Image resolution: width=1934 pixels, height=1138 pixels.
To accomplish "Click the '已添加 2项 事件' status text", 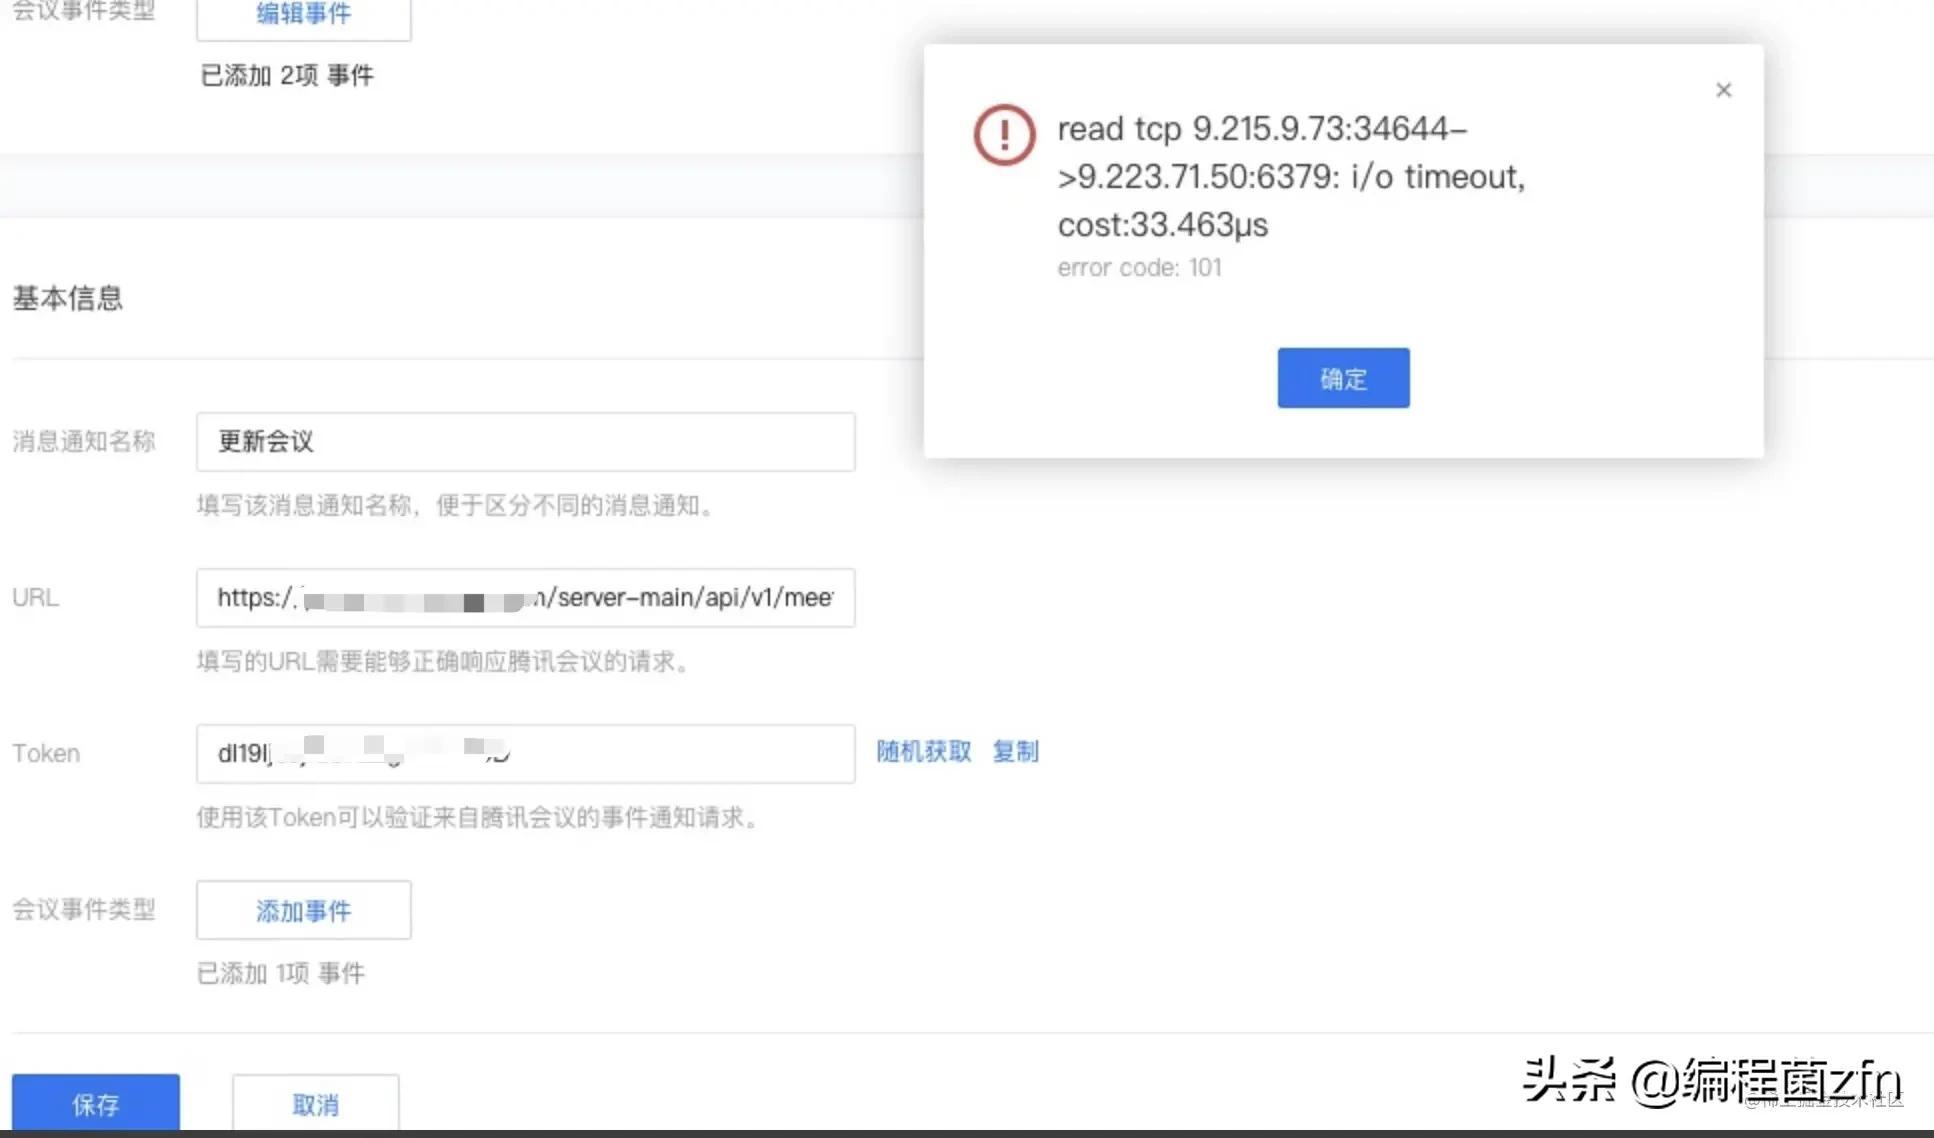I will [x=286, y=76].
